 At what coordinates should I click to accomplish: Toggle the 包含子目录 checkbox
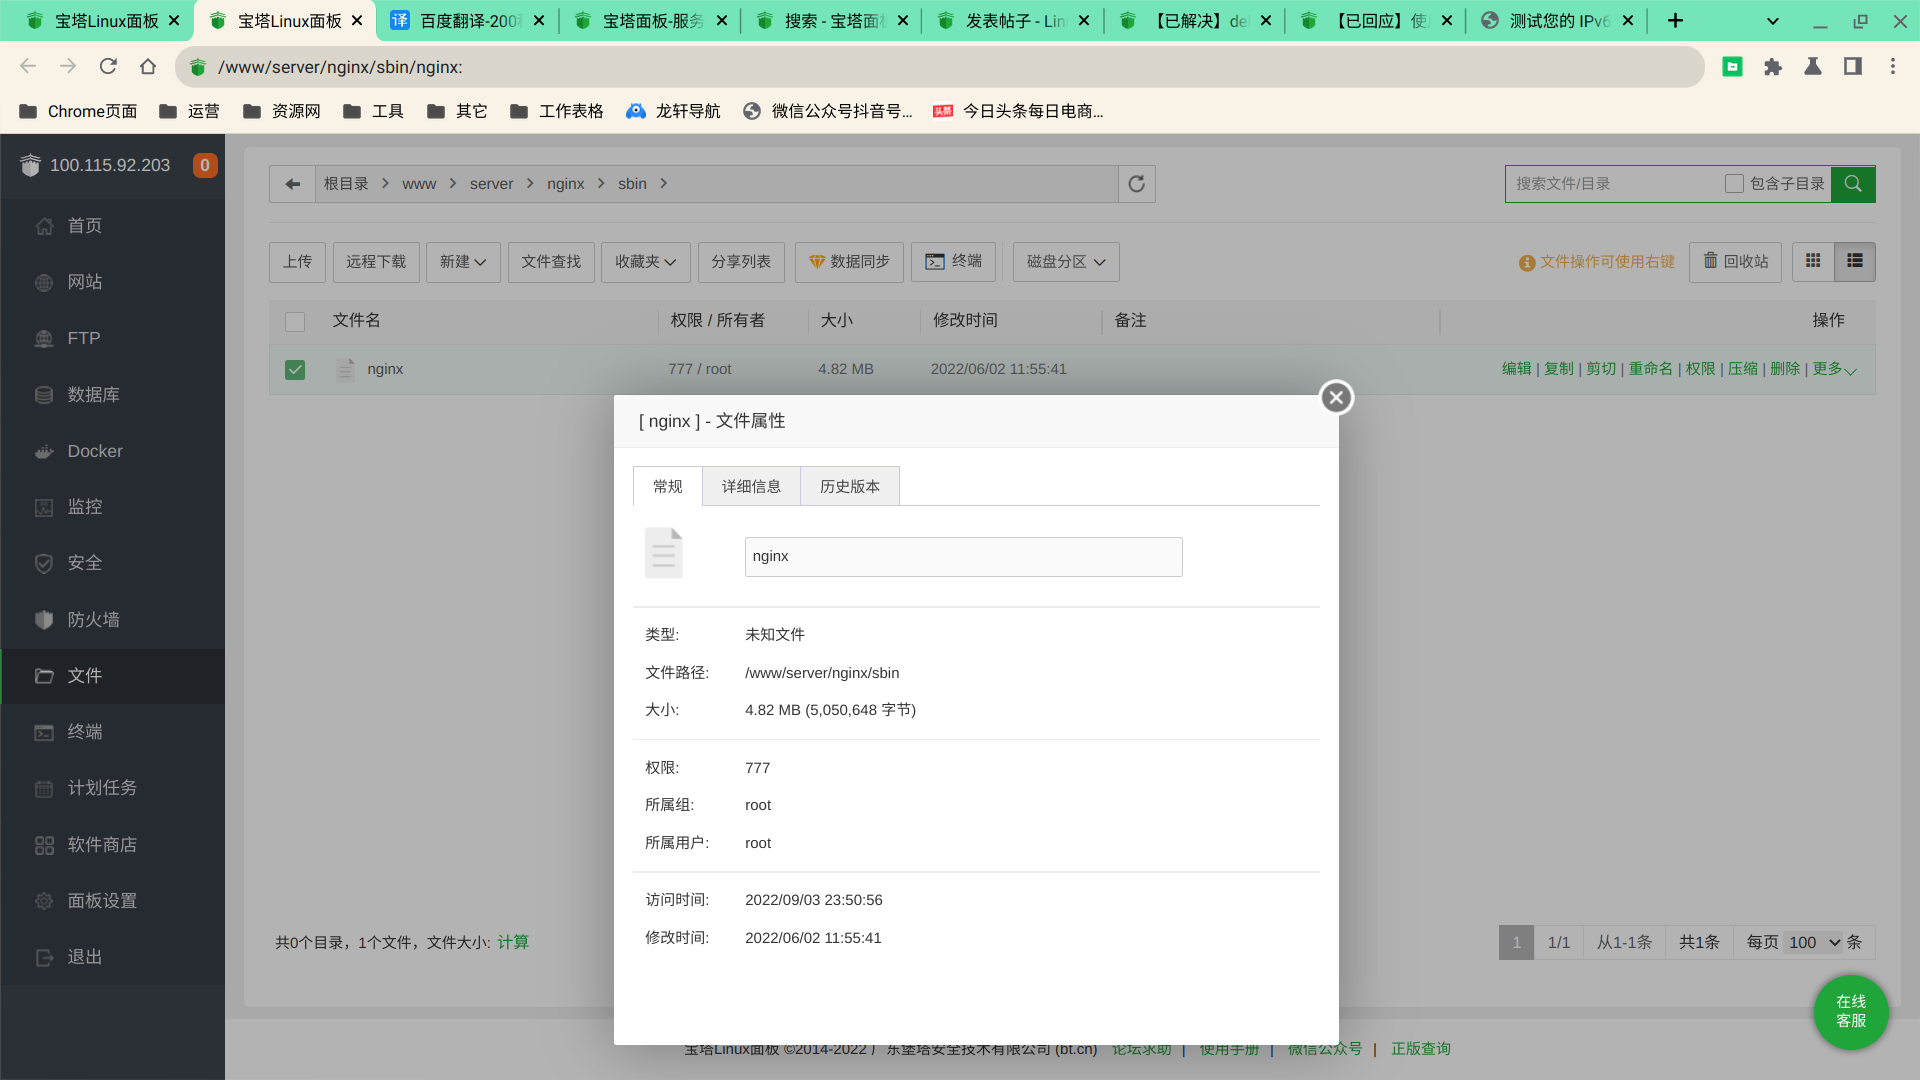[1734, 184]
